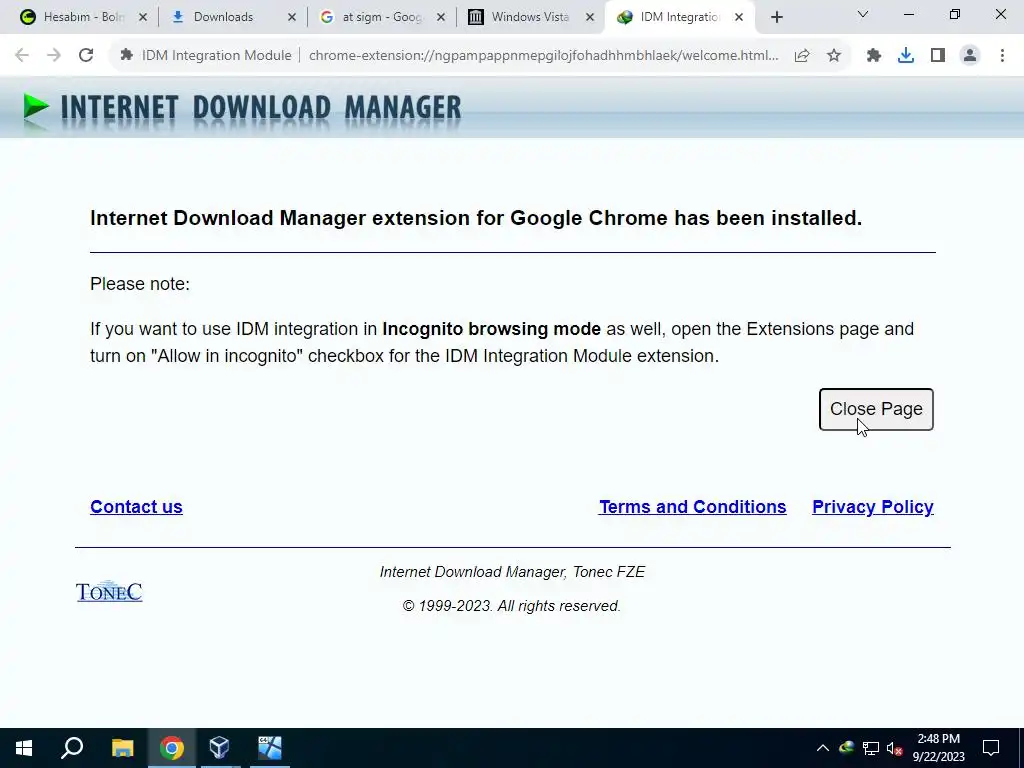Open the VirtualBox cube taskbar icon
Viewport: 1024px width, 768px height.
[x=220, y=748]
